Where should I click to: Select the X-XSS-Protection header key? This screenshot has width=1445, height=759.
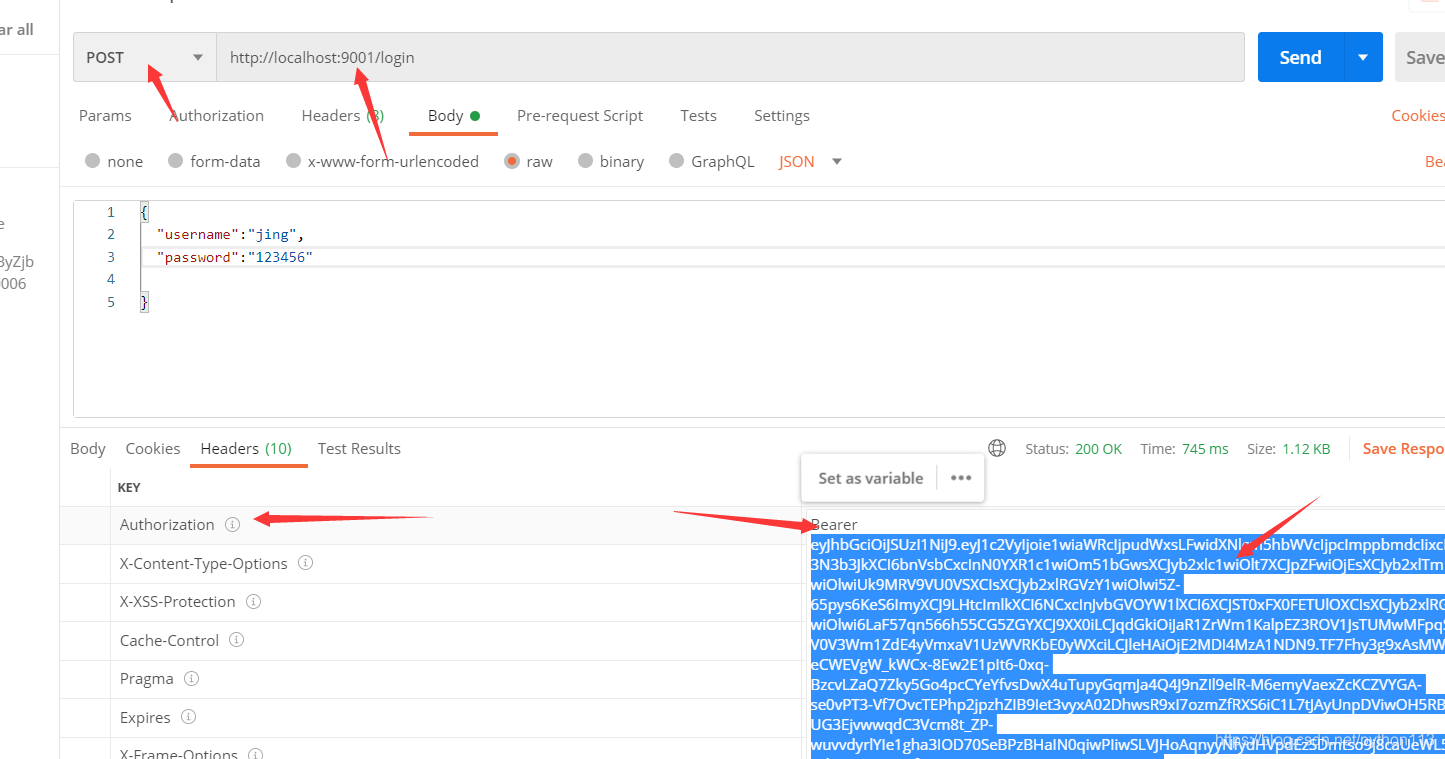coord(178,602)
